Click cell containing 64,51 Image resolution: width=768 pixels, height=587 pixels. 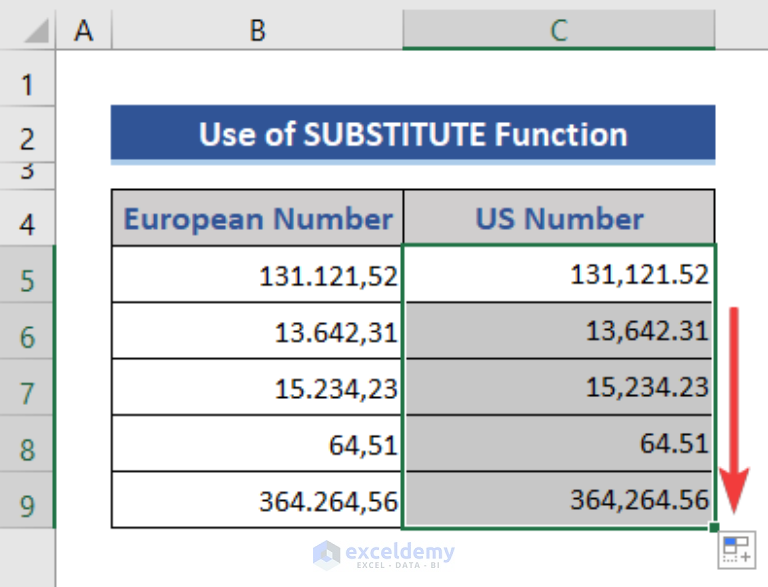pos(257,443)
